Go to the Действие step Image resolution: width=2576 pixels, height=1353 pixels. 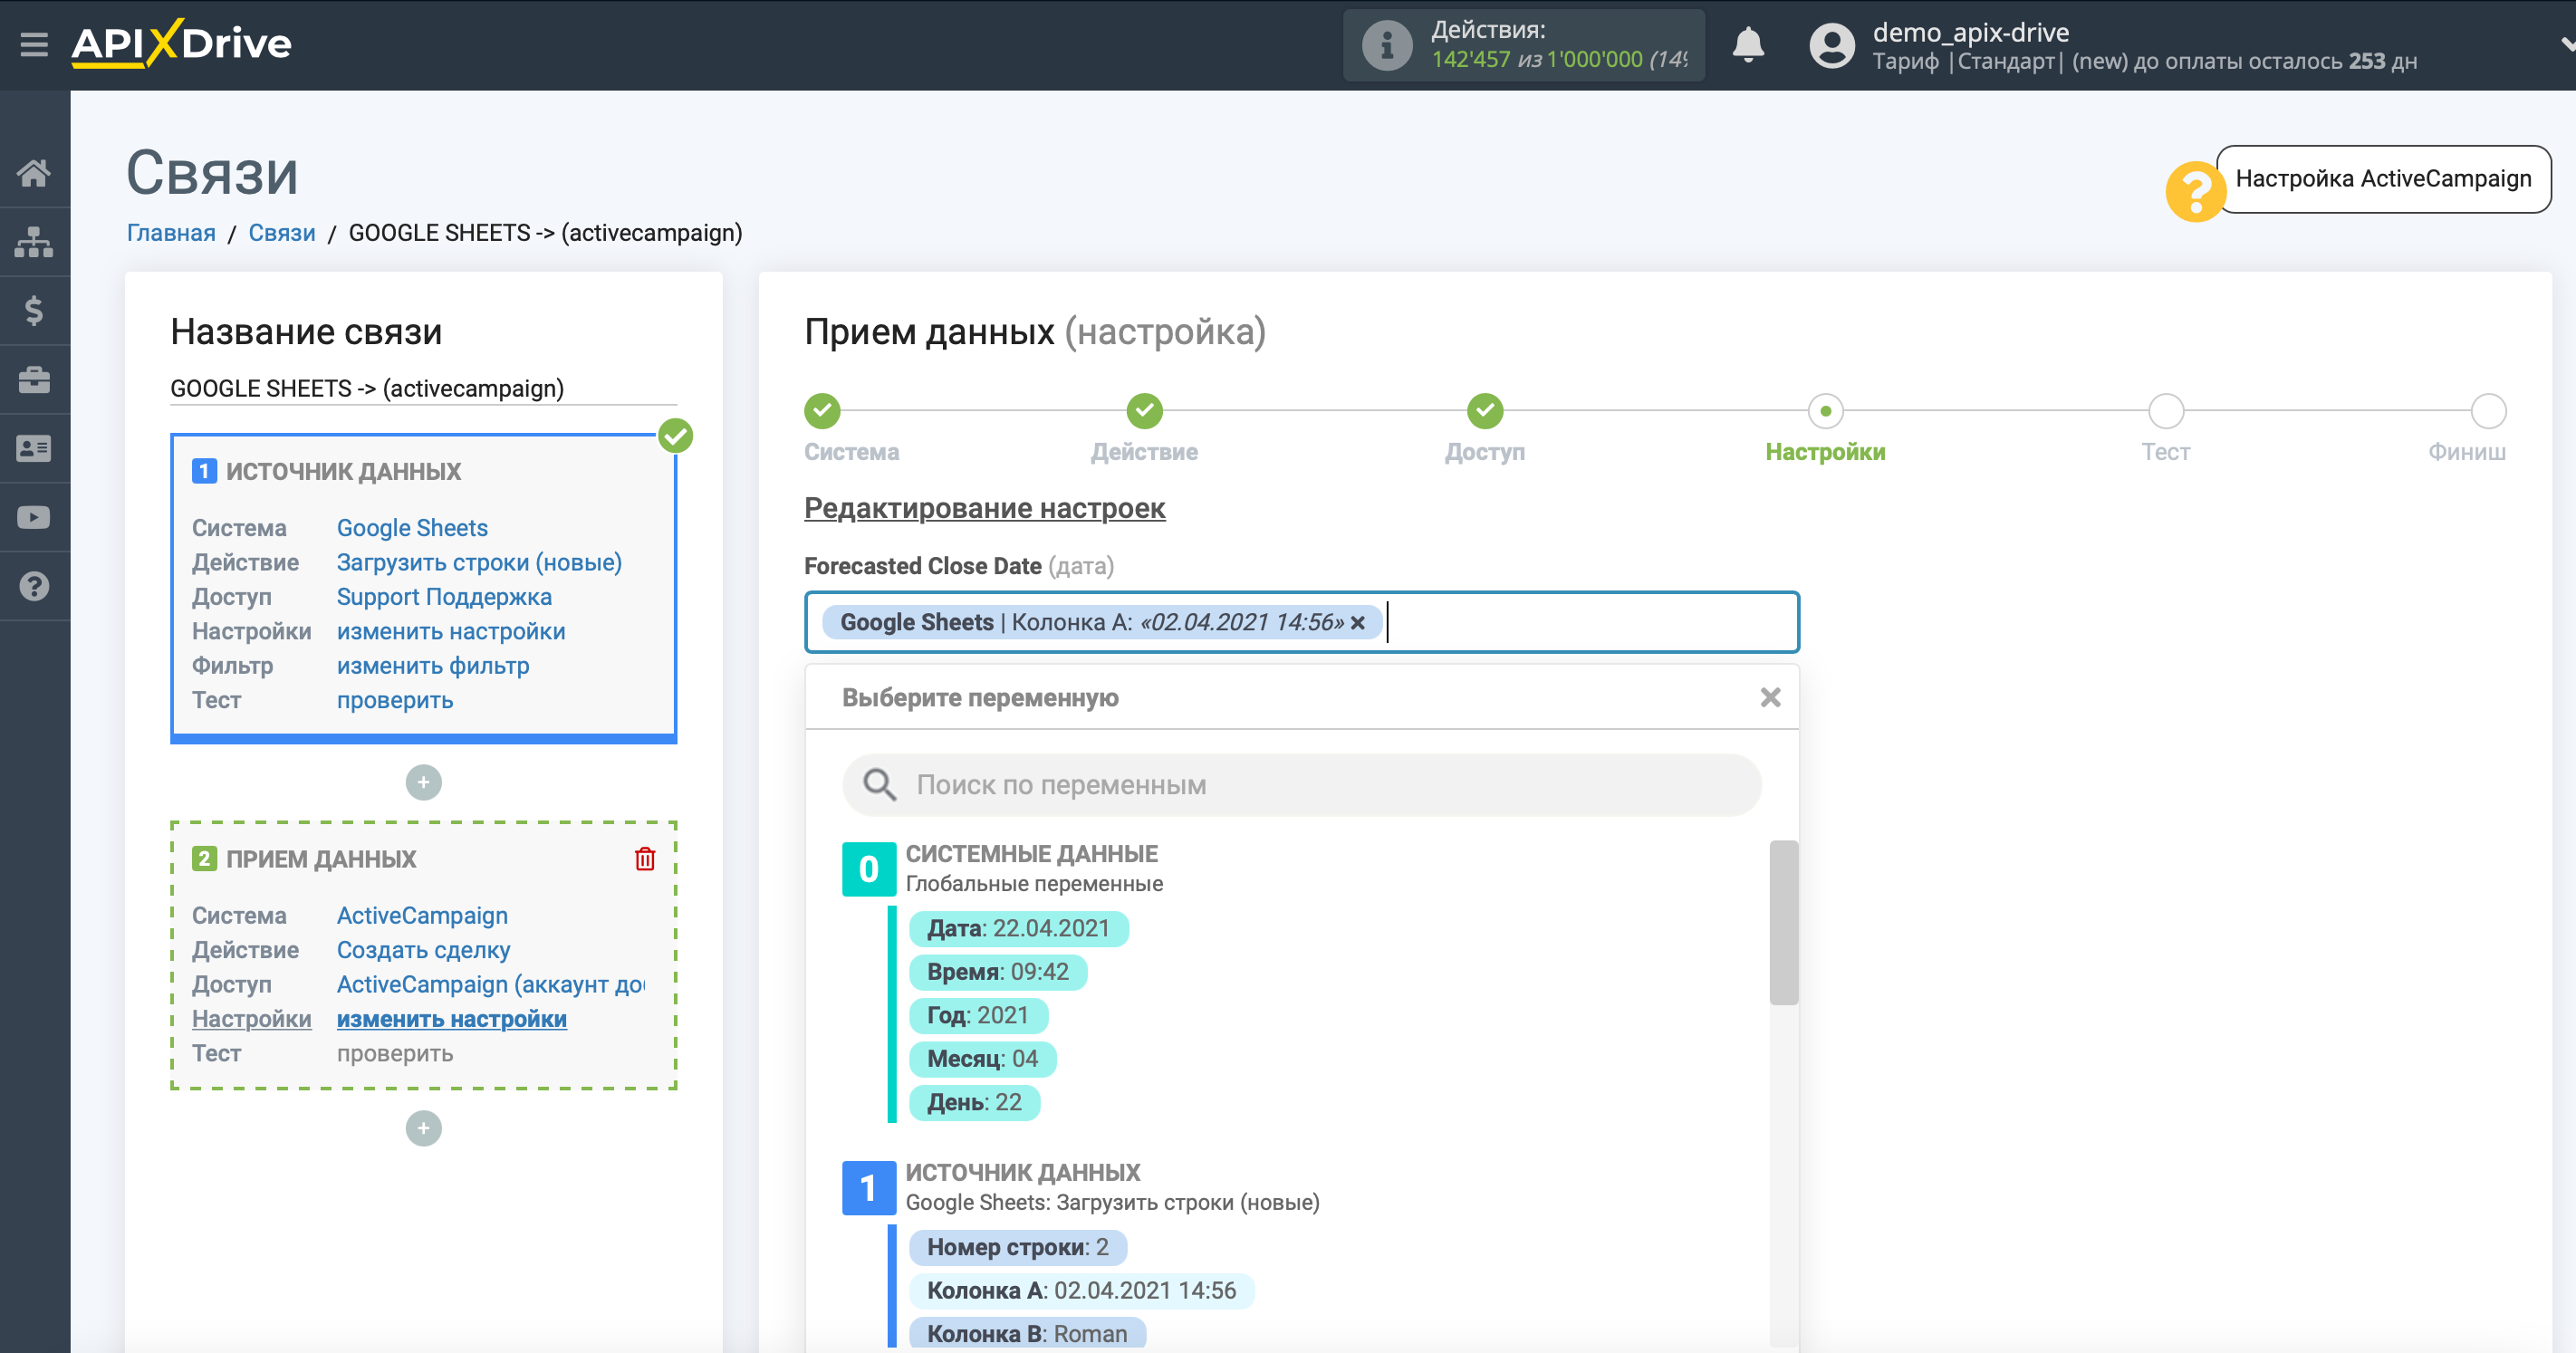point(1144,411)
